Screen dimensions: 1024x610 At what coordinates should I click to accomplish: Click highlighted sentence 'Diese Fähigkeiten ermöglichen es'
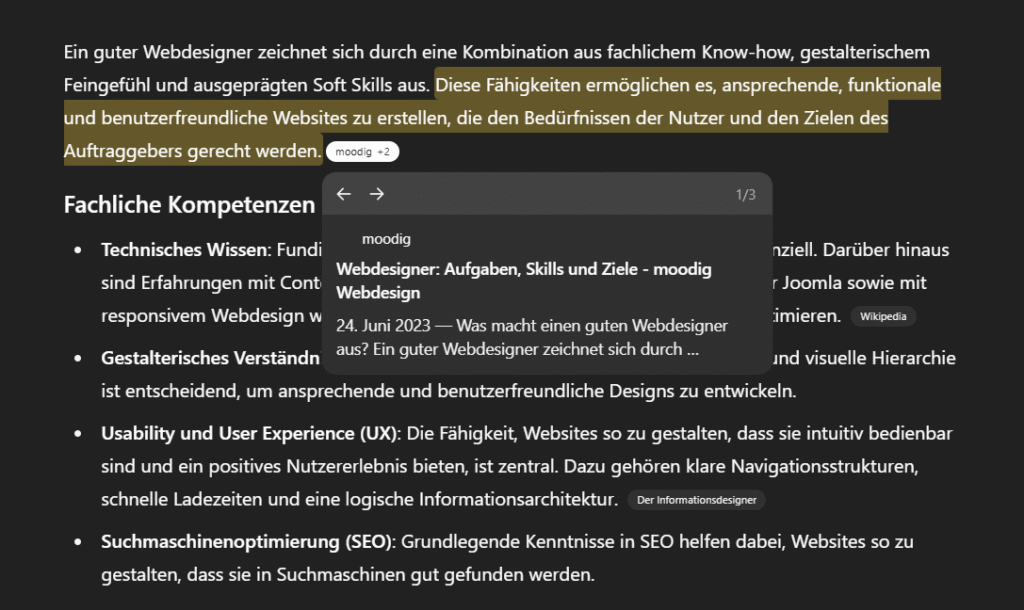tap(573, 85)
